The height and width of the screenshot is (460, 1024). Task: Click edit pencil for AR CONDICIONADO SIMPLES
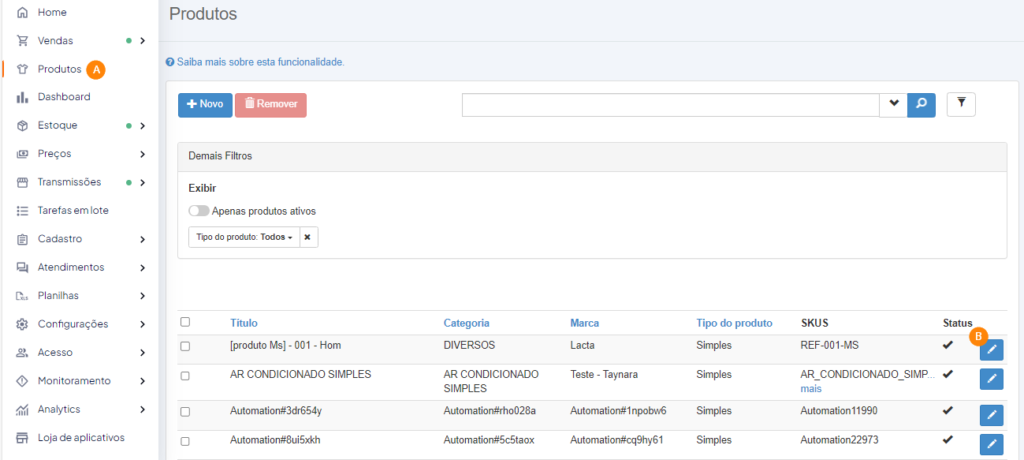click(991, 378)
